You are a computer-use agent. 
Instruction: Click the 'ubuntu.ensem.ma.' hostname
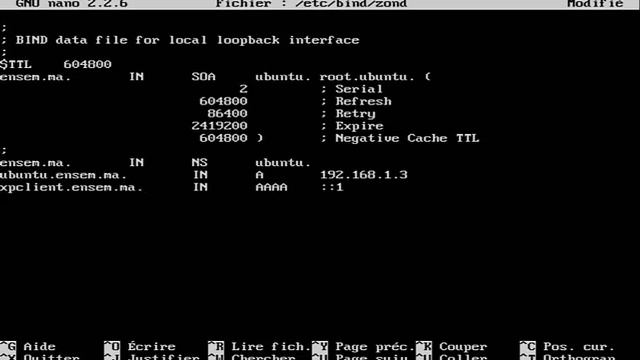coord(63,175)
